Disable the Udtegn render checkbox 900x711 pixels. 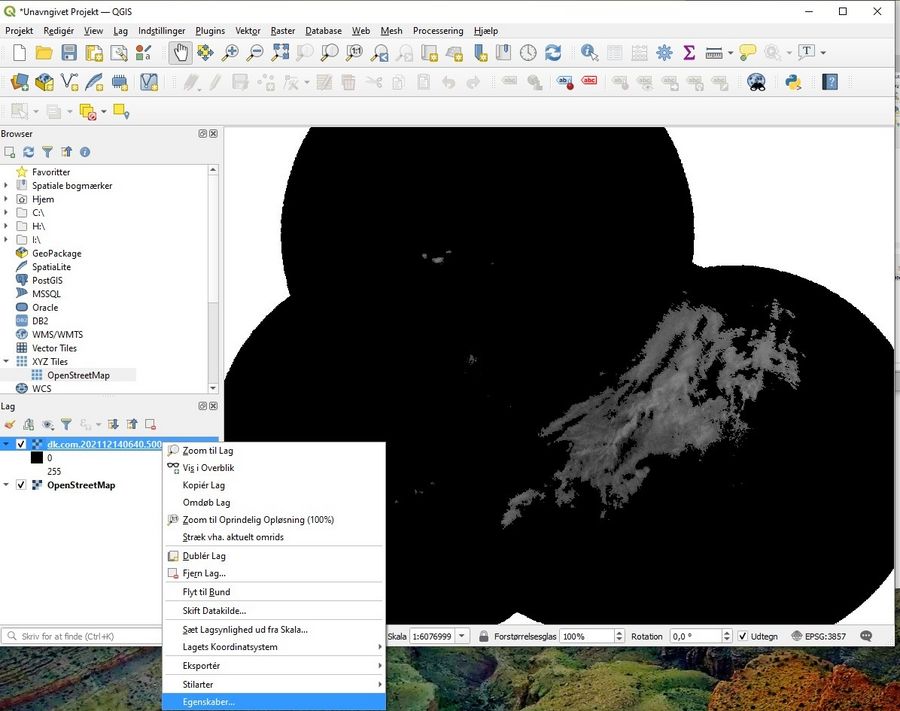point(742,636)
